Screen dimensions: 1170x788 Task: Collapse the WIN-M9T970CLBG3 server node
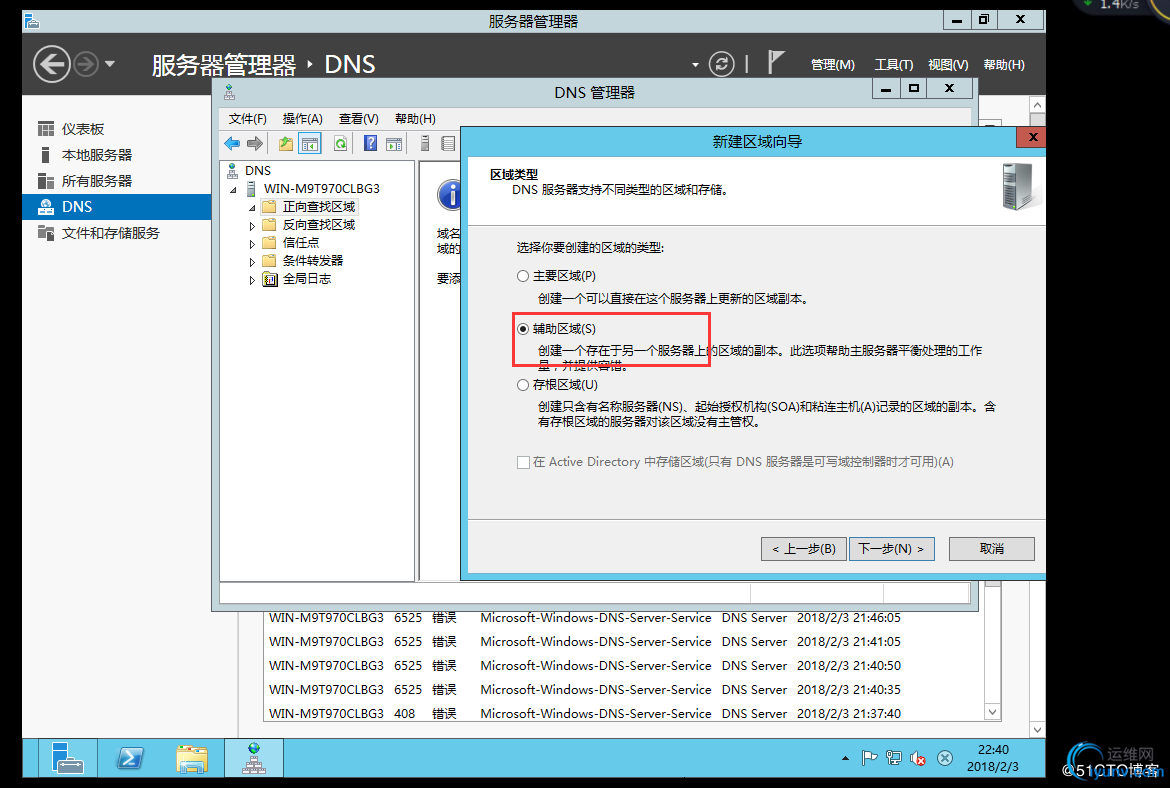point(234,190)
